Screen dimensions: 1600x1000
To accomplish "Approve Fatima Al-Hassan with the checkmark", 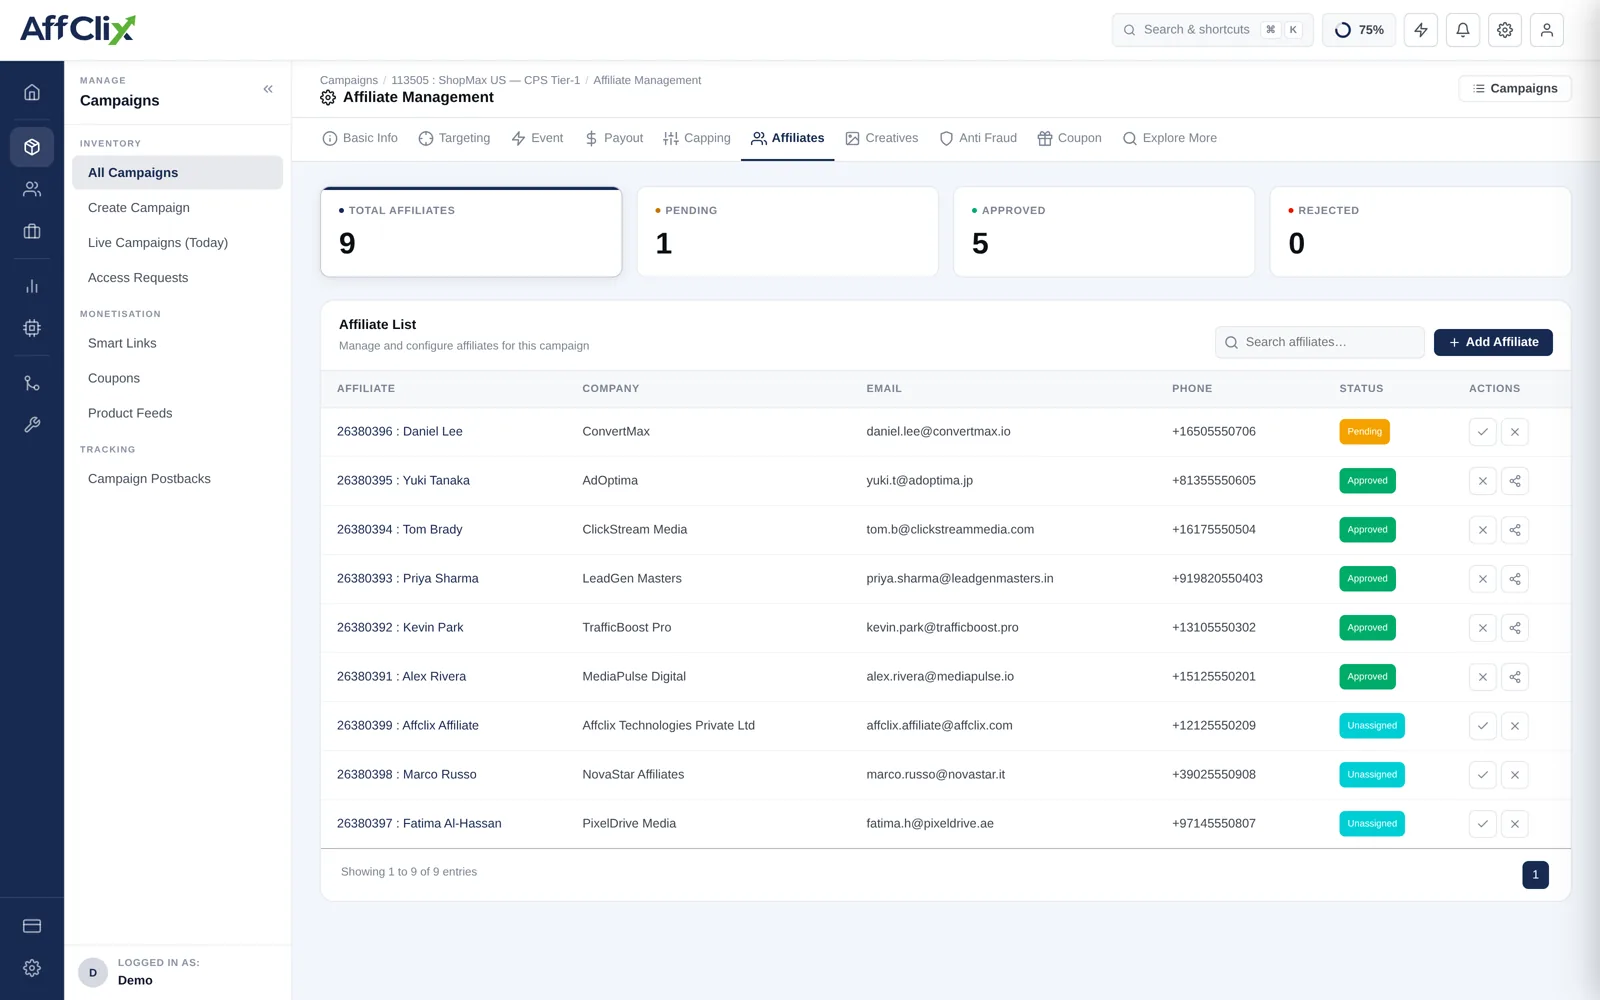I will [x=1483, y=824].
